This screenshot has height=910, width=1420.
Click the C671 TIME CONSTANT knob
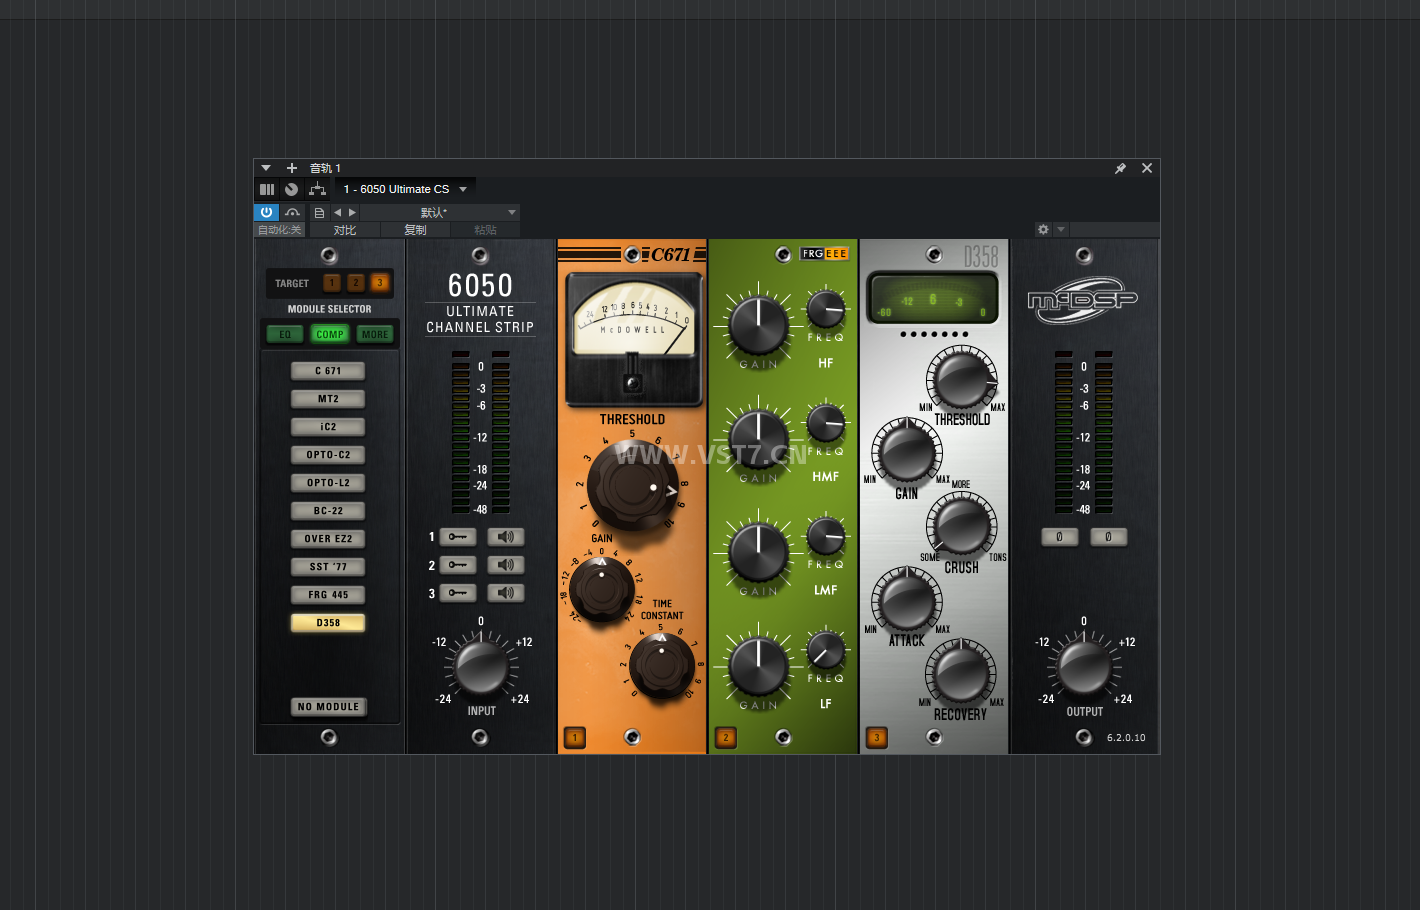(x=661, y=666)
